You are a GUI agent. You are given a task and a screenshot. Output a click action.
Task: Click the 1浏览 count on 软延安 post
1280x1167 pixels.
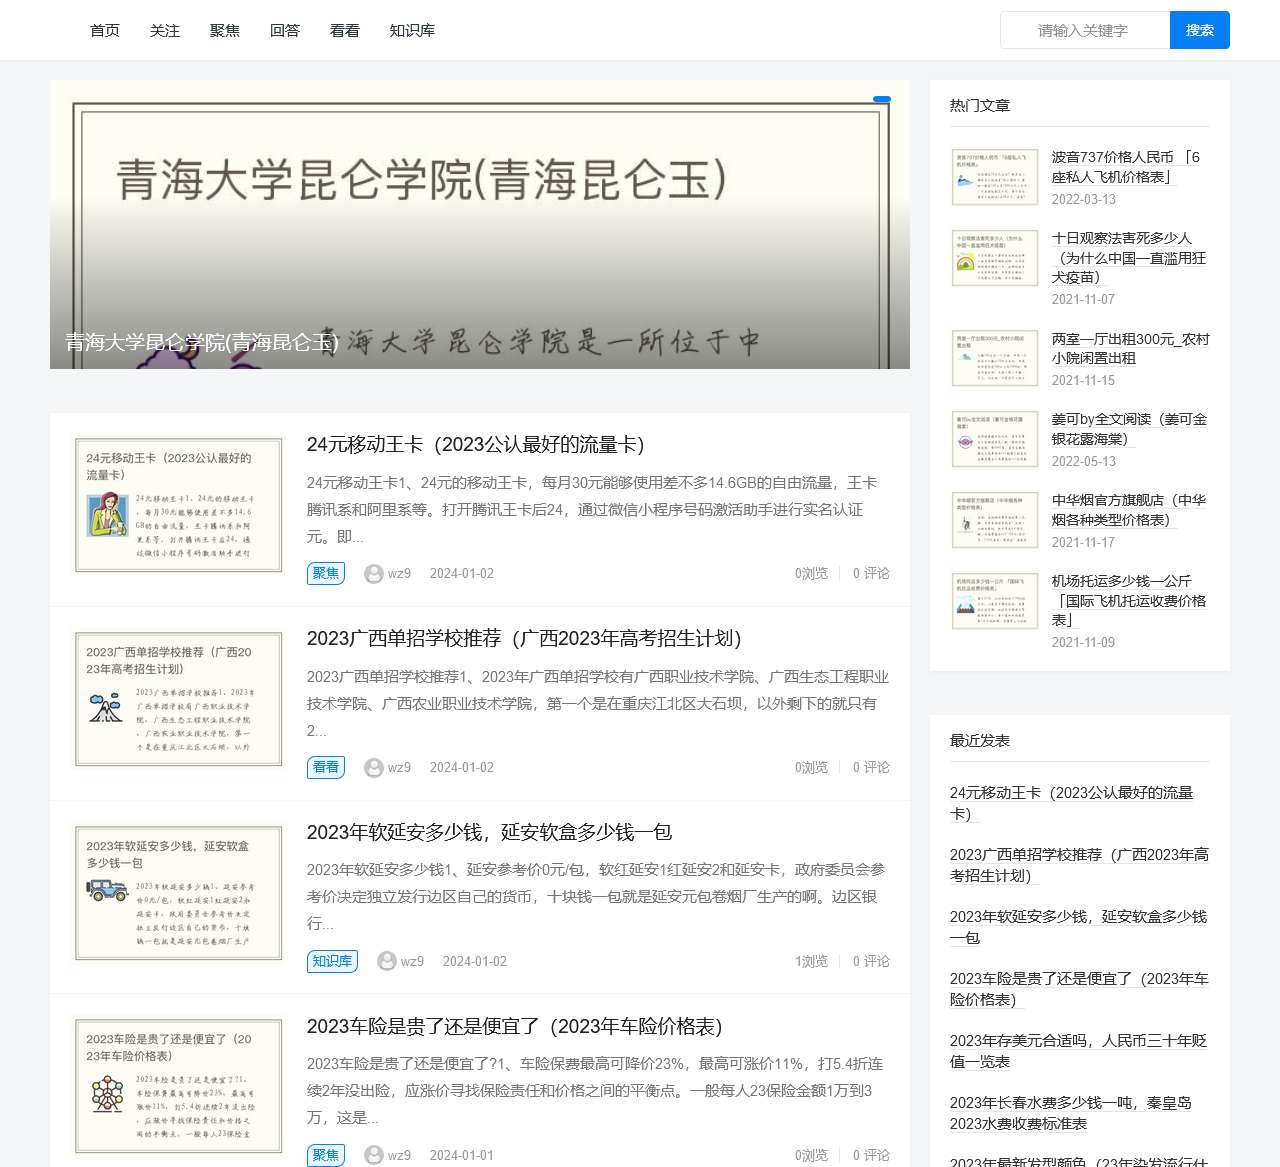pos(811,961)
